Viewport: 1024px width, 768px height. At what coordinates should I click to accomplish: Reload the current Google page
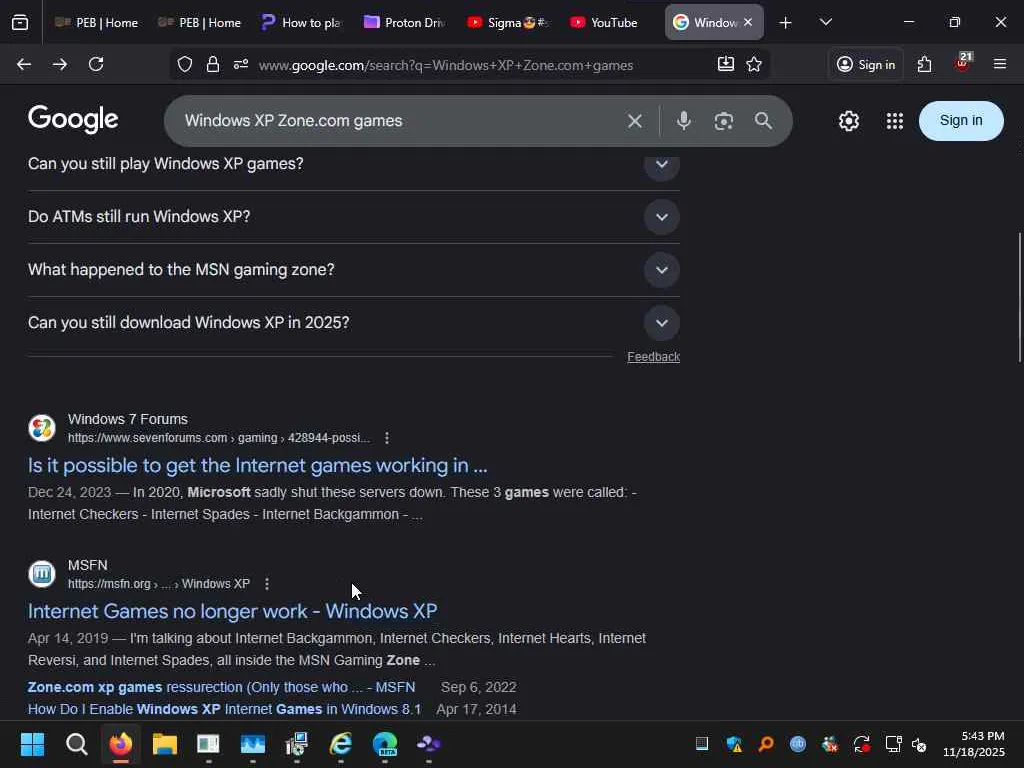[x=96, y=64]
